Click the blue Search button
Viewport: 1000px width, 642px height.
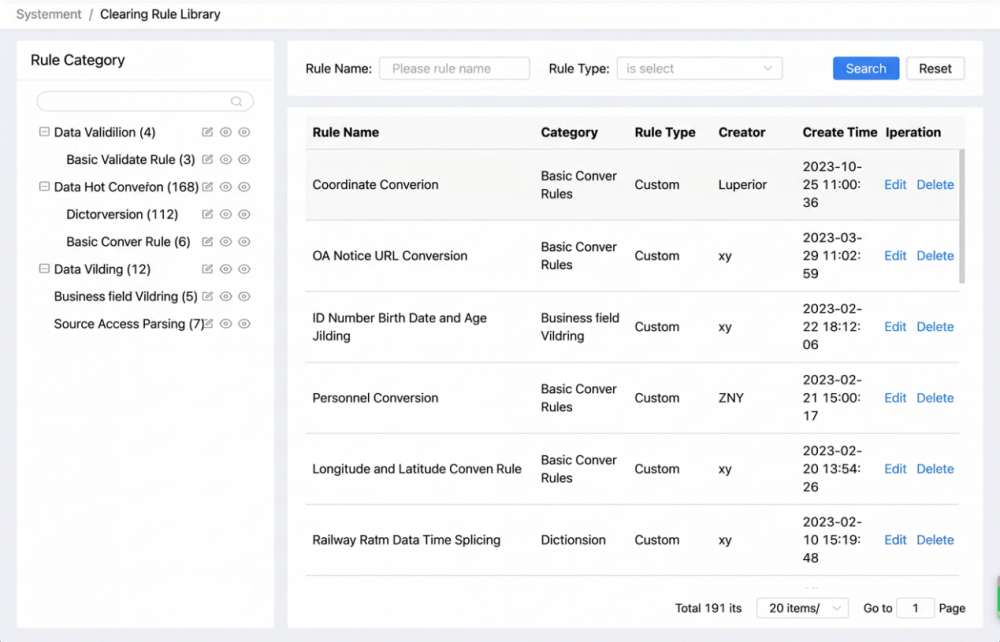tap(866, 68)
